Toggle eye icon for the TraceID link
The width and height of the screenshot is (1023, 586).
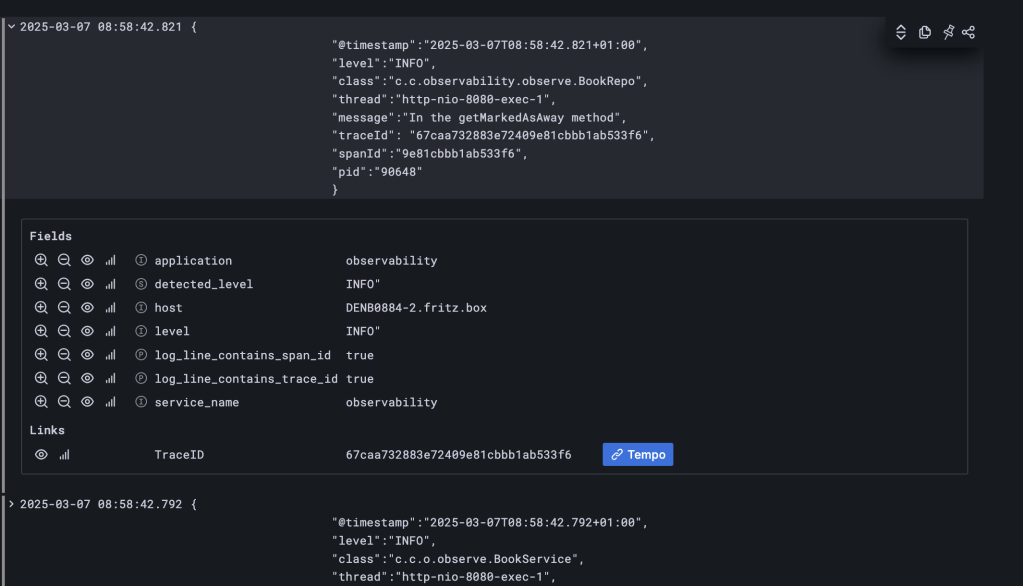pos(41,455)
